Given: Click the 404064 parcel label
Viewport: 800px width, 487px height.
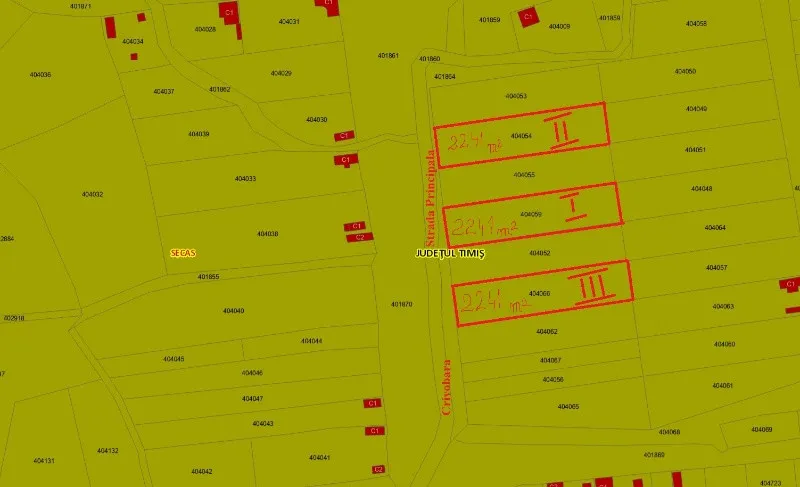Looking at the screenshot, I should click(x=715, y=228).
